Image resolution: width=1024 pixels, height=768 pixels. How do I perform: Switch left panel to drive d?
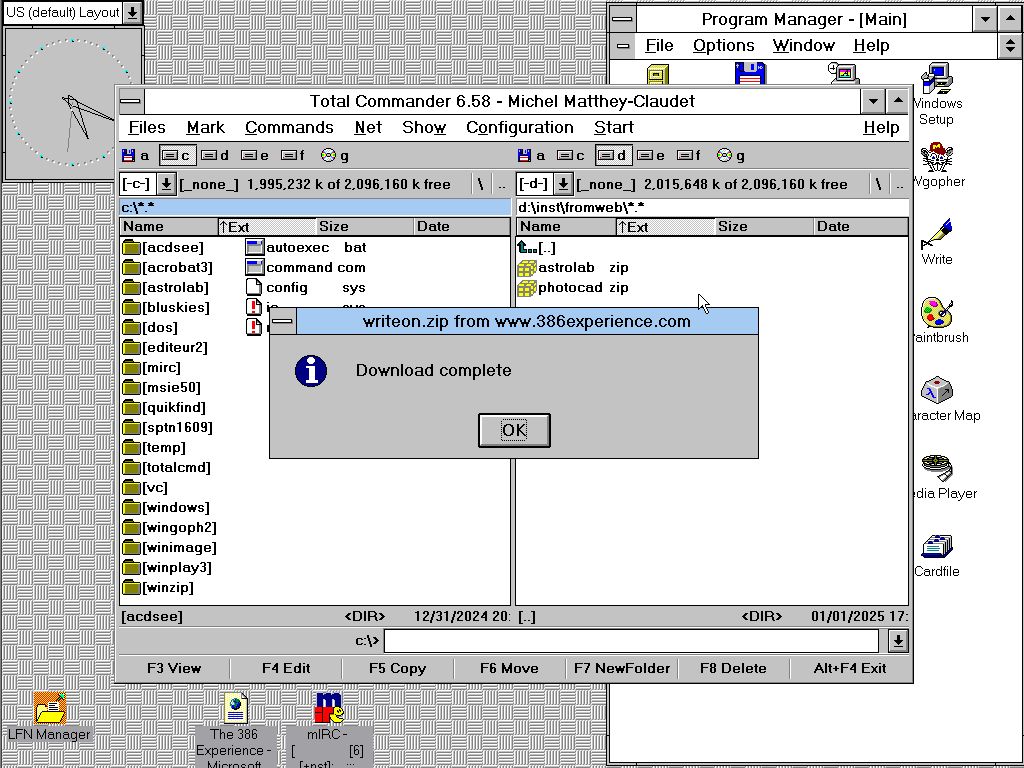click(x=214, y=155)
